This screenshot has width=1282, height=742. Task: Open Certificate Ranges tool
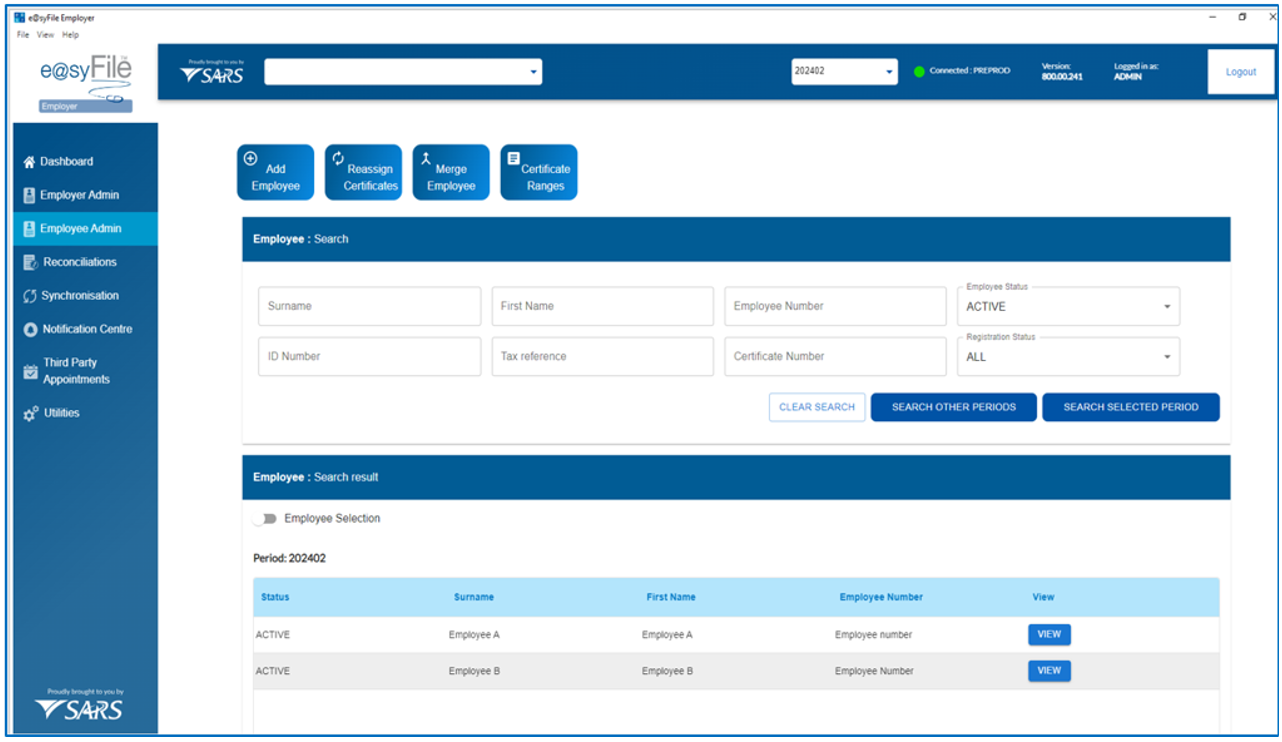click(x=539, y=172)
